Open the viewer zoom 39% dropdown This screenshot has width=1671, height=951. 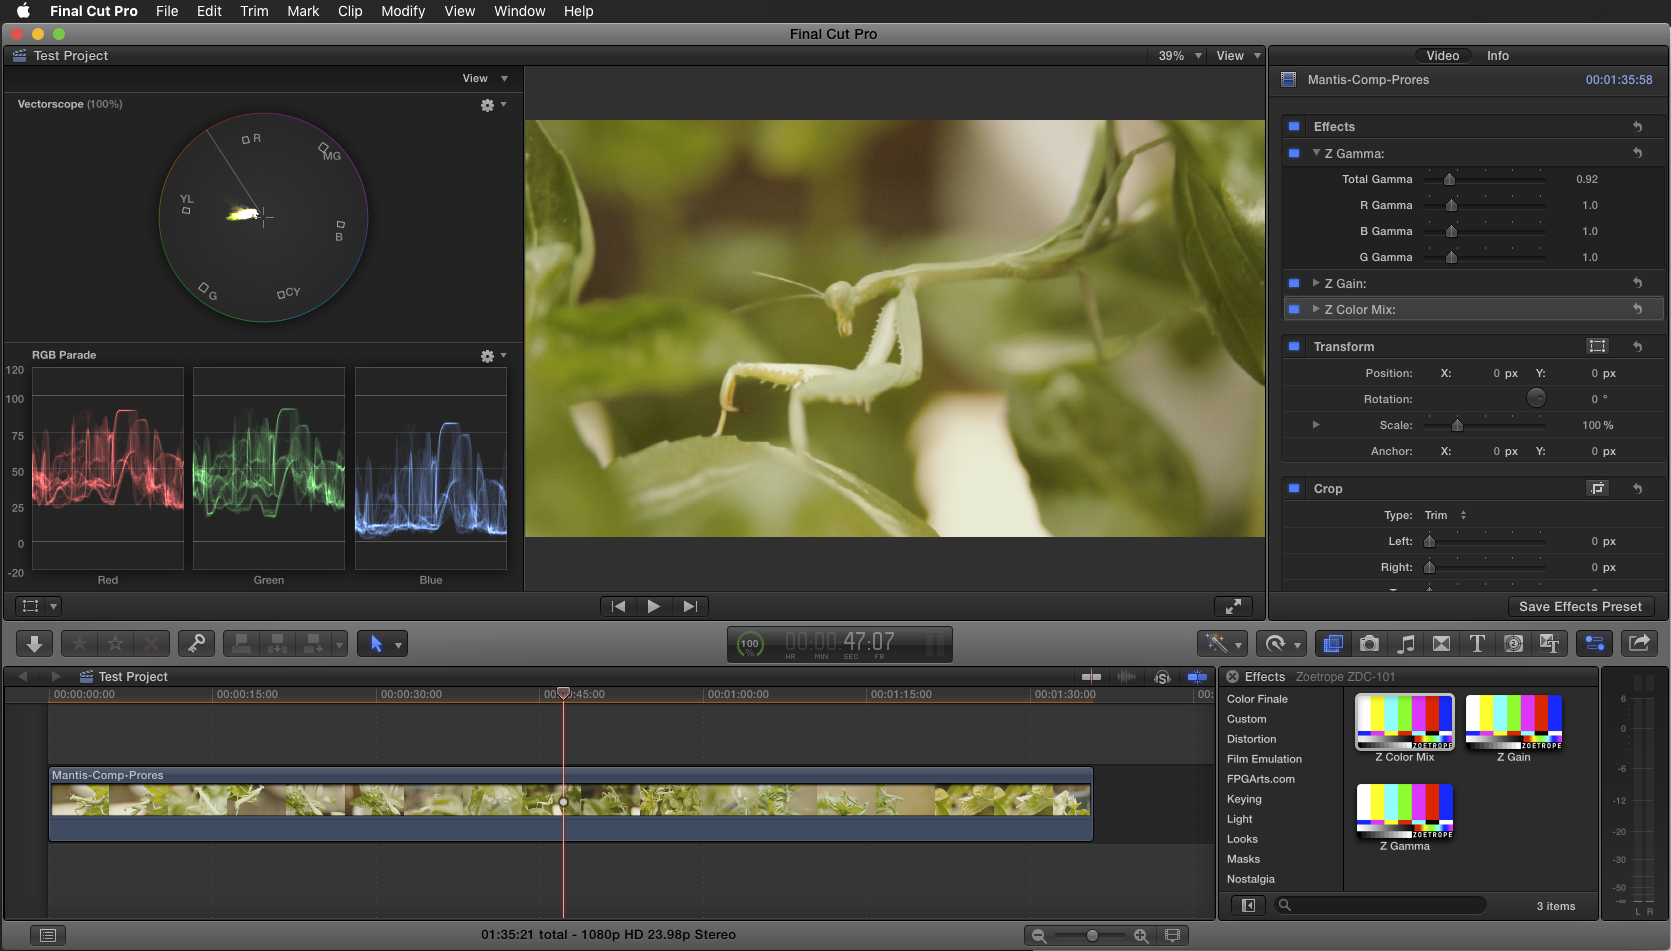pyautogui.click(x=1178, y=56)
